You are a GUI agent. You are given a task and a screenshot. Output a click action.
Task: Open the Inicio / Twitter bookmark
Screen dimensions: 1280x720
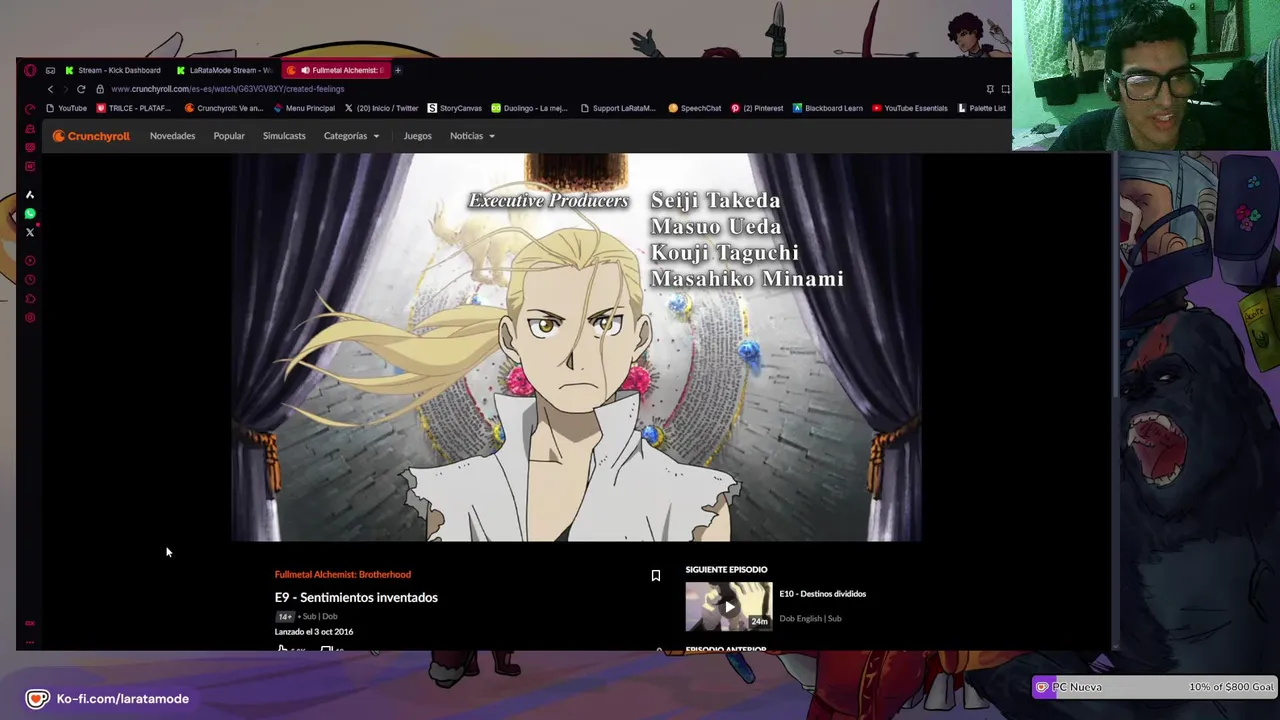point(381,108)
